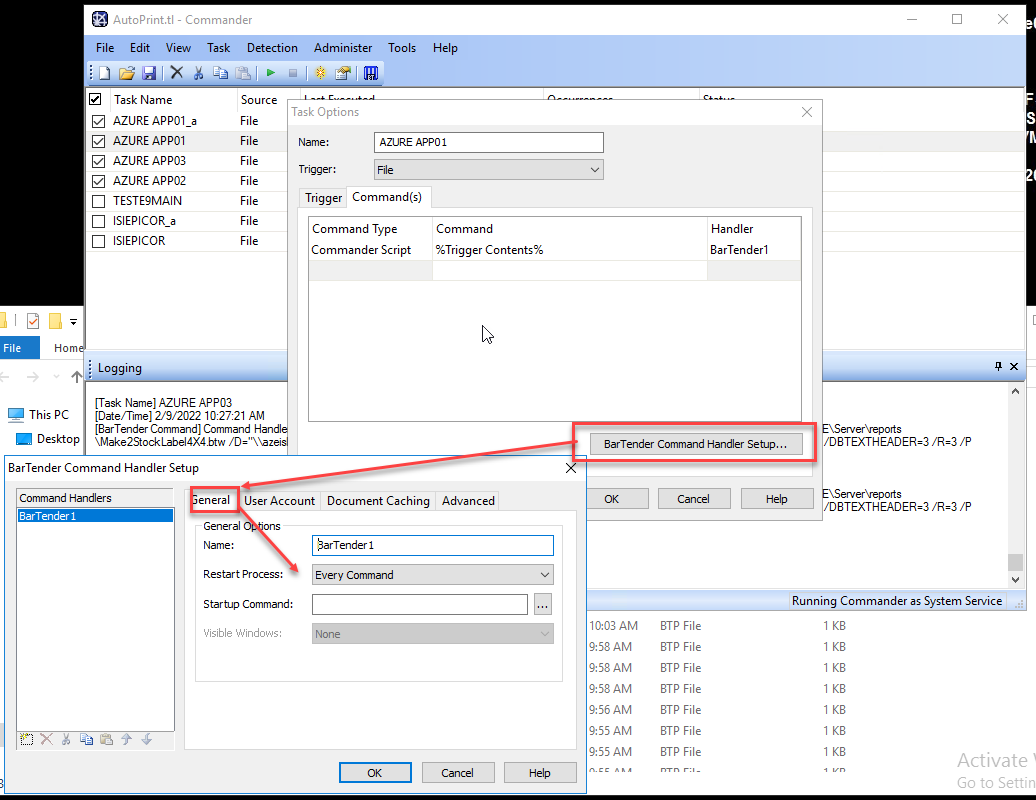
Task: Uncheck the AZURE APP03 task checkbox
Action: pyautogui.click(x=98, y=161)
